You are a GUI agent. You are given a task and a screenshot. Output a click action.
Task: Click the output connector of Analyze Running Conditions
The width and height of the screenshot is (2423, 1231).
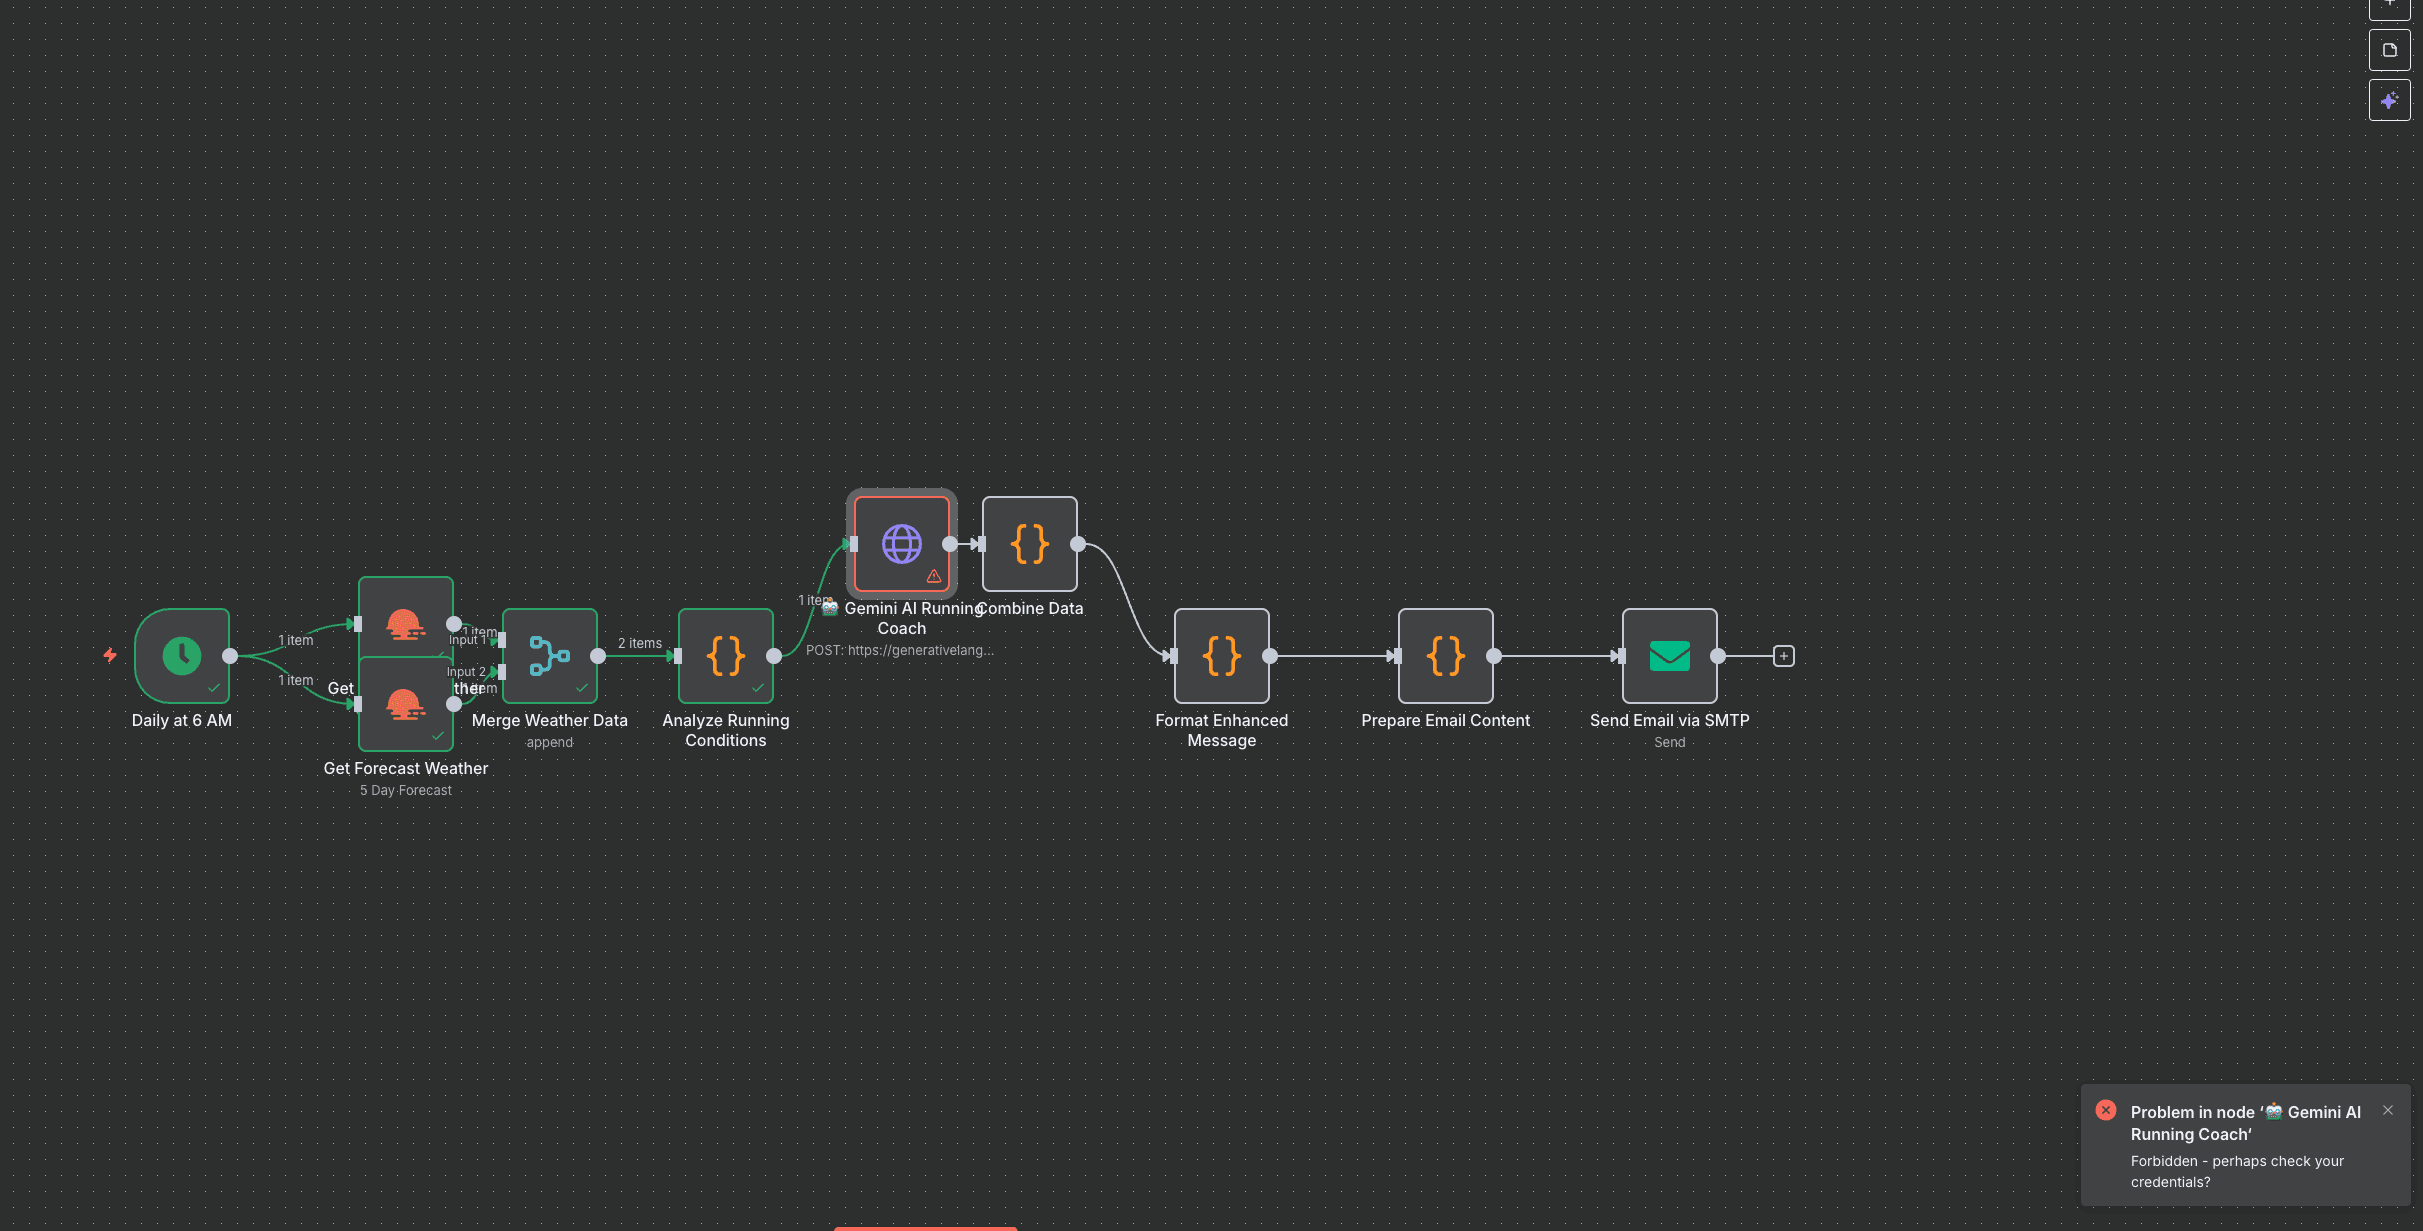tap(773, 656)
